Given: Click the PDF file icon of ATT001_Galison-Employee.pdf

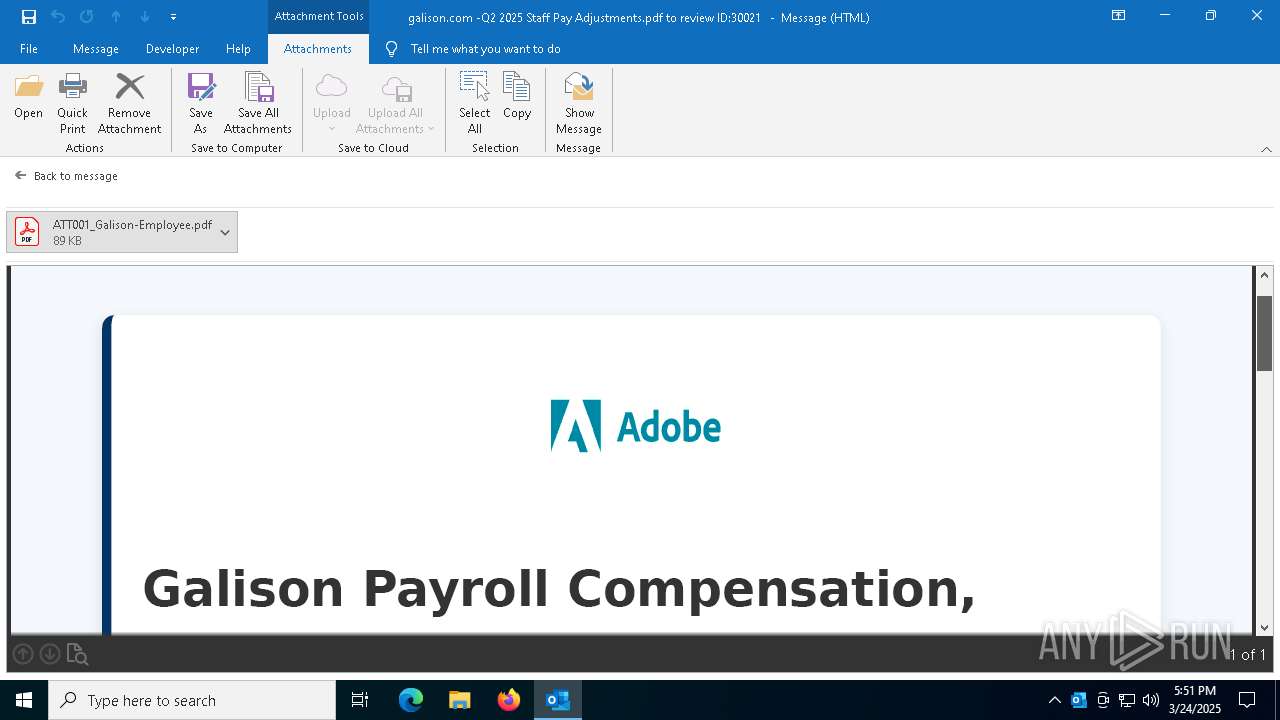Looking at the screenshot, I should [27, 232].
